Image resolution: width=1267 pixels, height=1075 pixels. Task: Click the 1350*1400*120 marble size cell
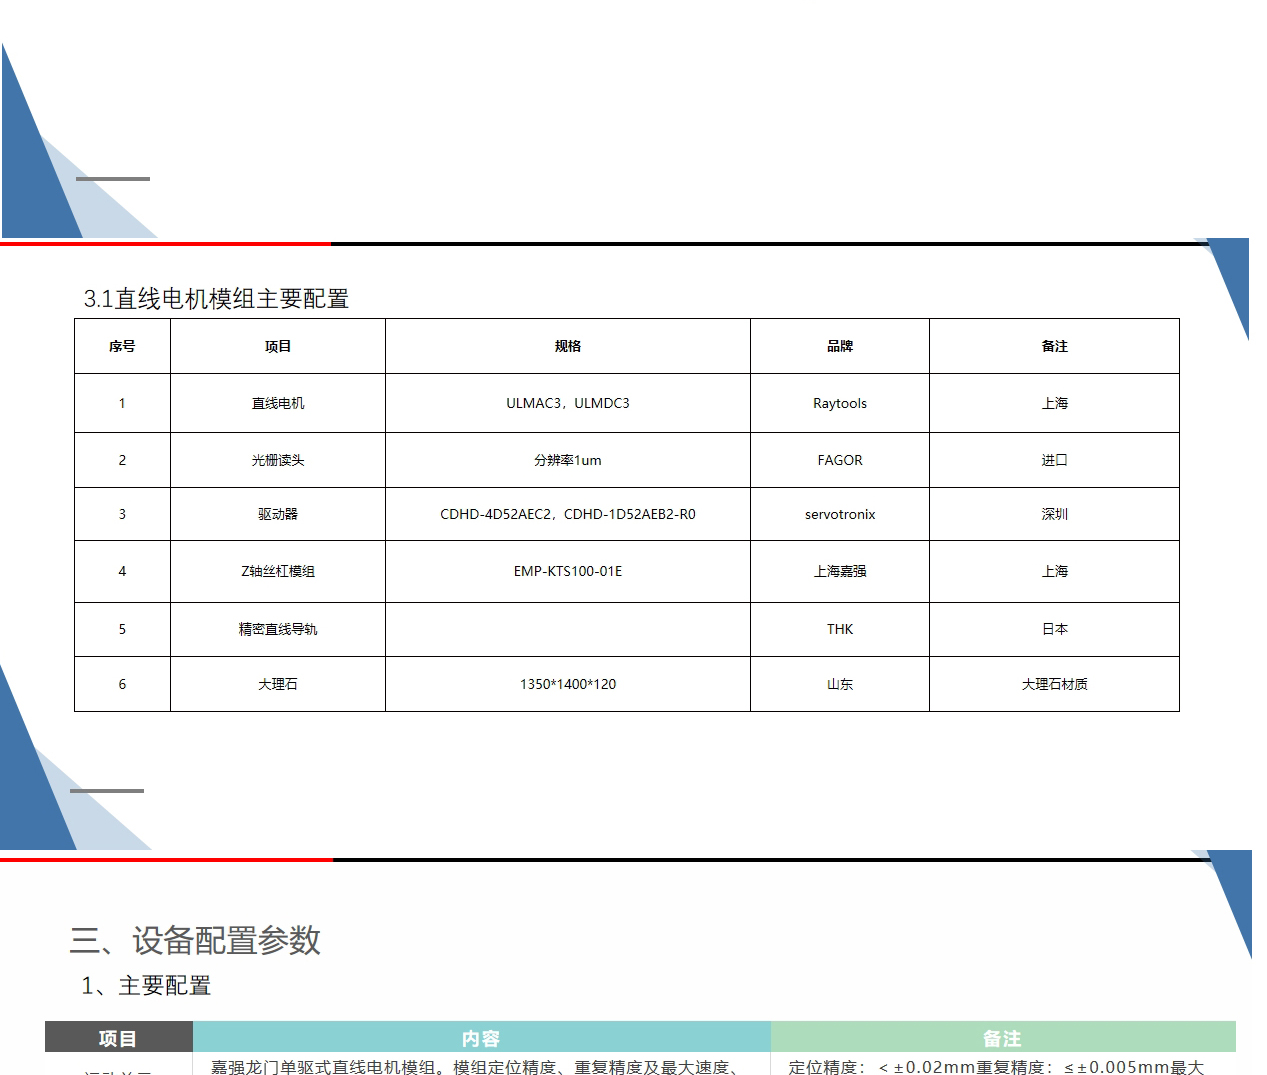pyautogui.click(x=567, y=684)
